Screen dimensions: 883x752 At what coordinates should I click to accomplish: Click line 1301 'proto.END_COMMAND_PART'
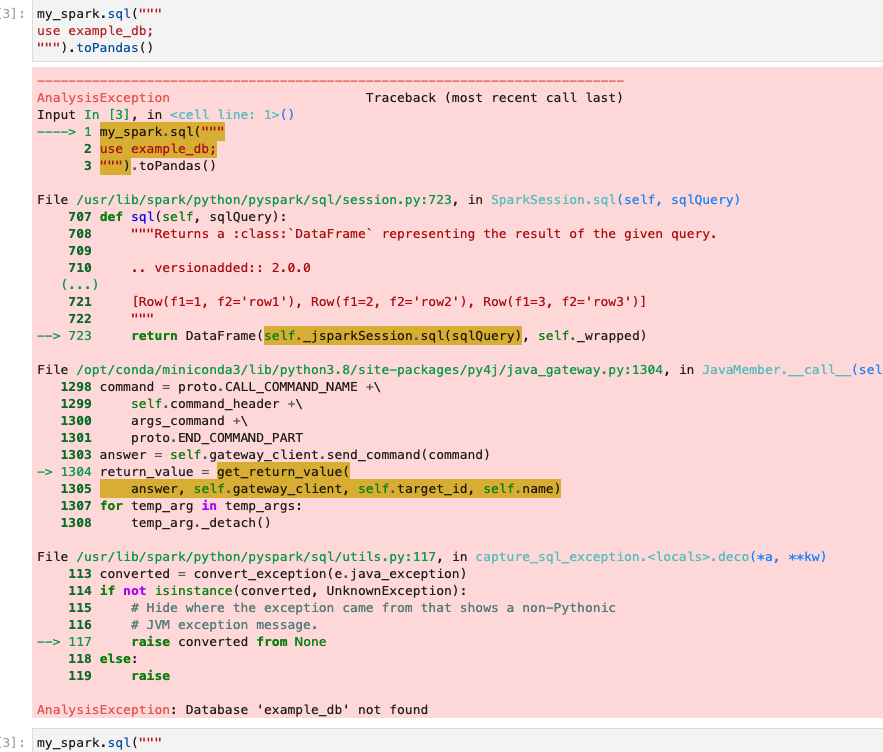[x=217, y=438]
